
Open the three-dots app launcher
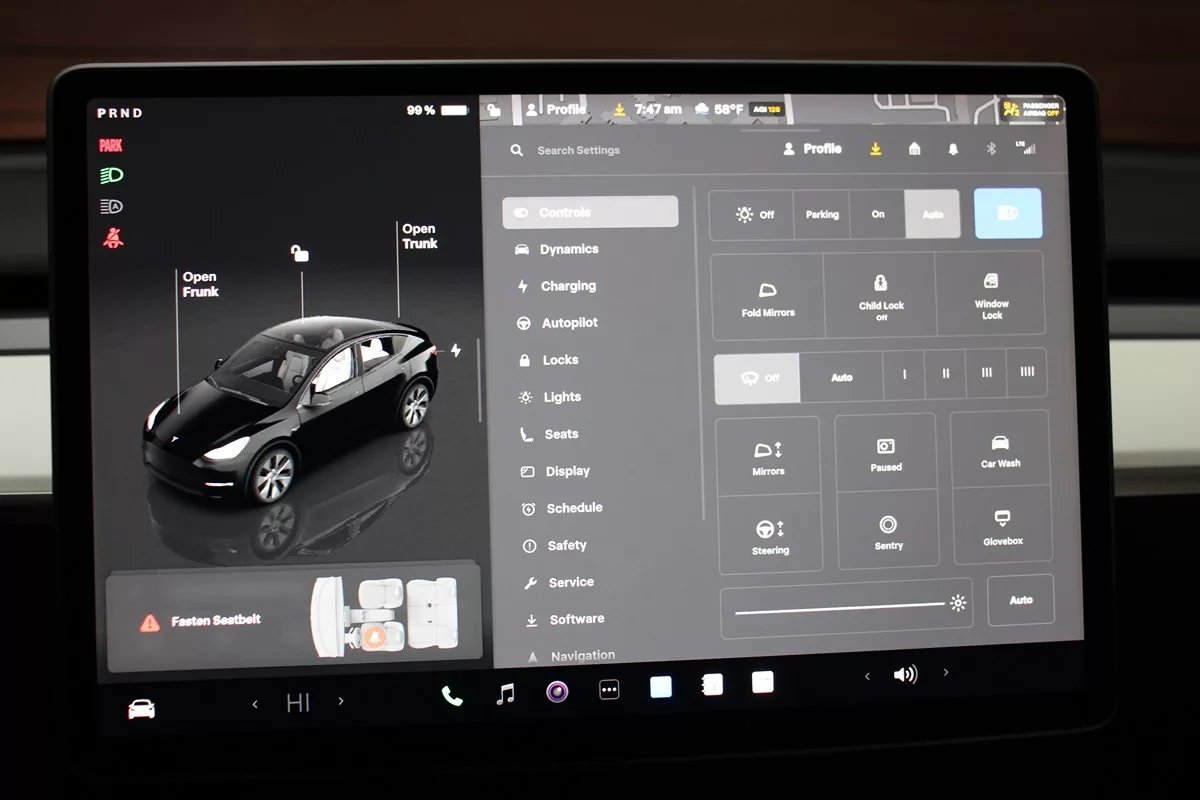(609, 690)
